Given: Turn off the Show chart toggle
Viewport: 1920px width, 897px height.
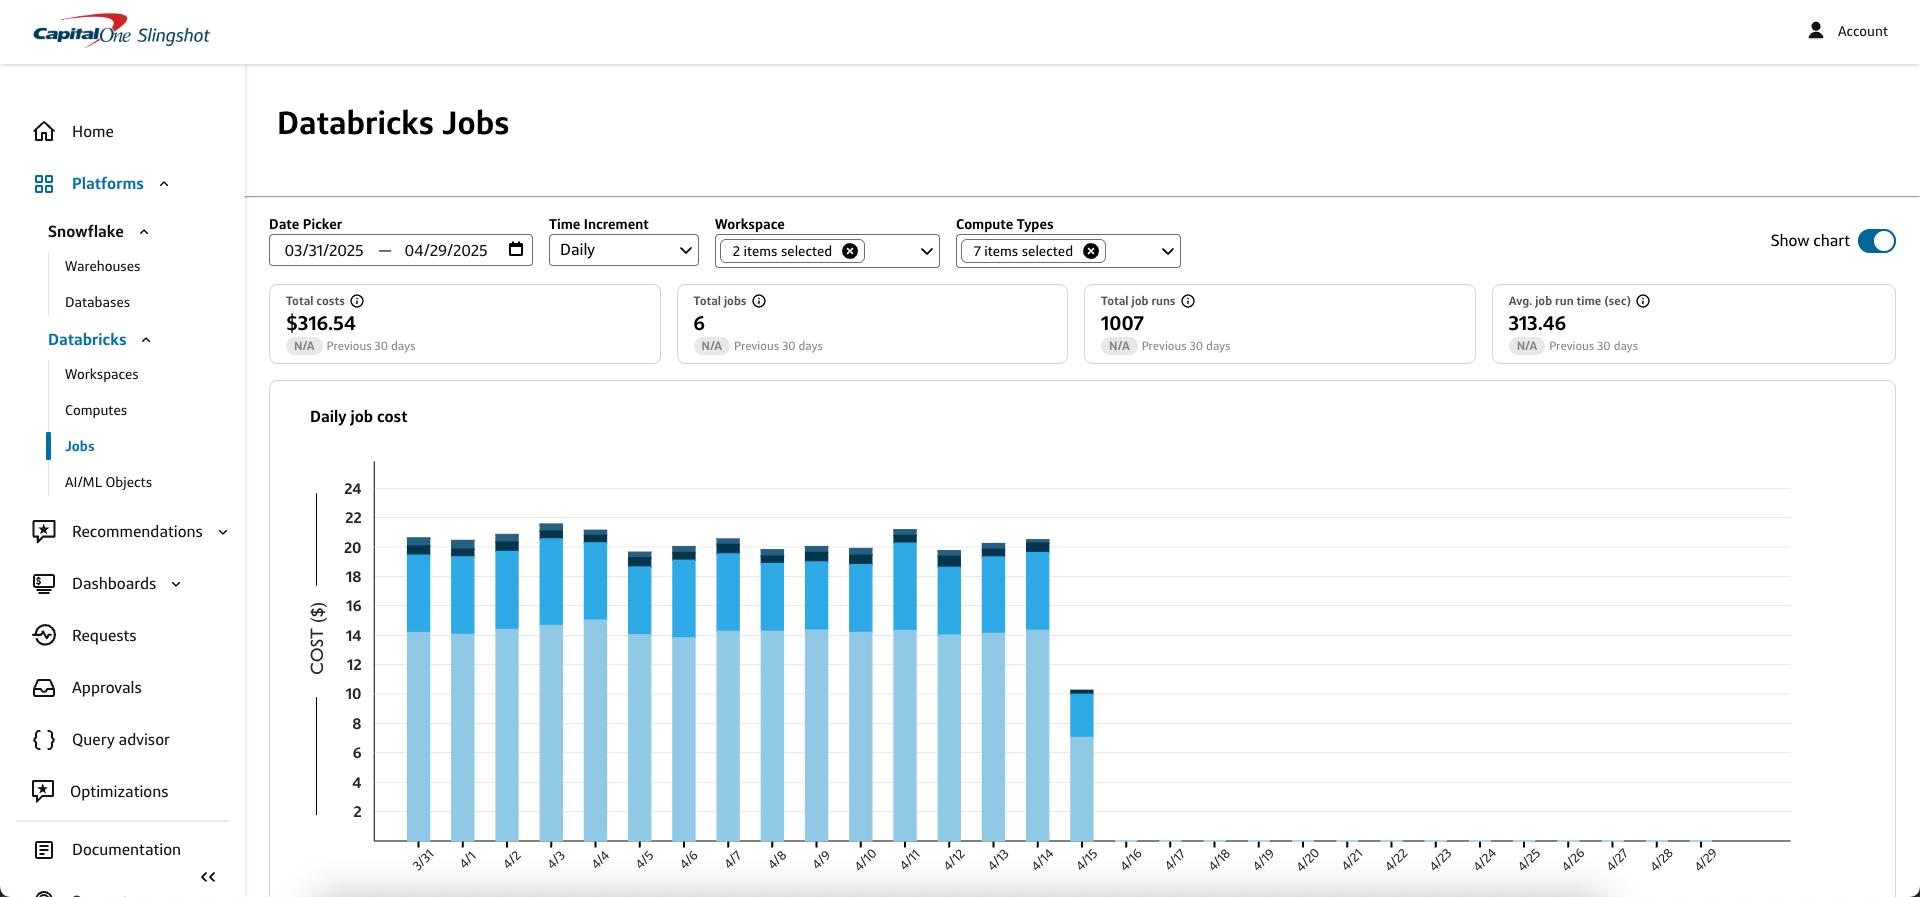Looking at the screenshot, I should pyautogui.click(x=1876, y=241).
